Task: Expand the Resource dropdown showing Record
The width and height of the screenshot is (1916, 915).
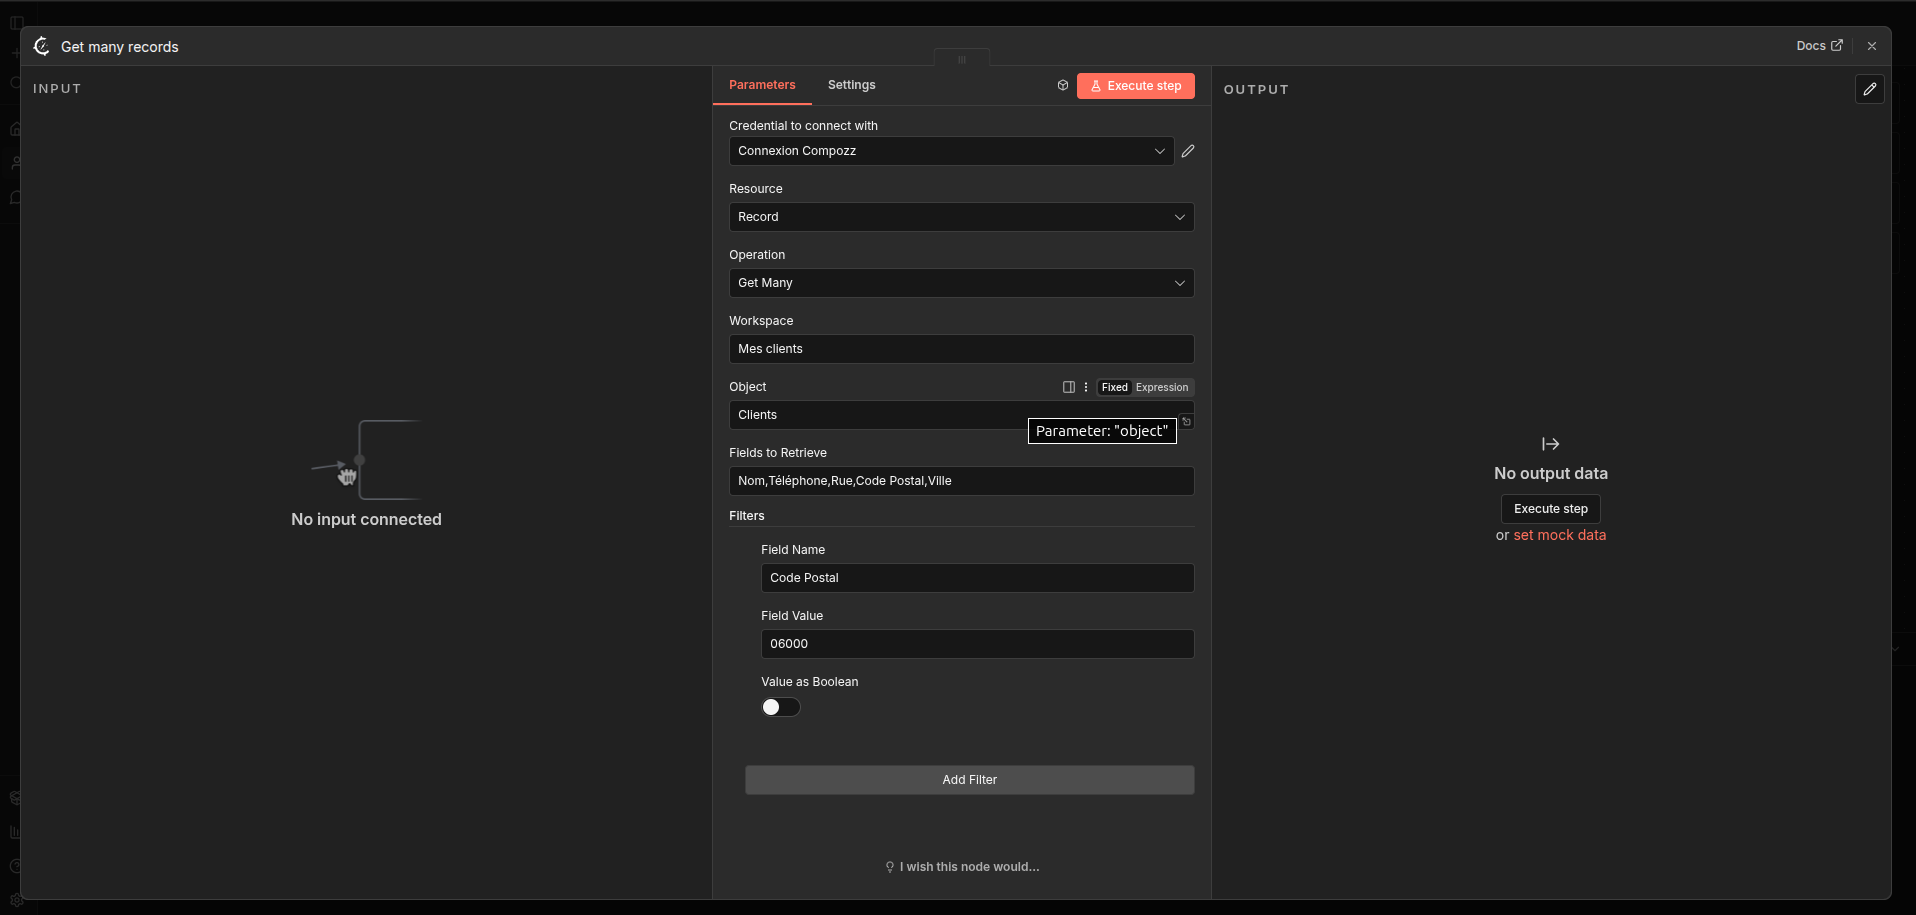Action: tap(961, 217)
